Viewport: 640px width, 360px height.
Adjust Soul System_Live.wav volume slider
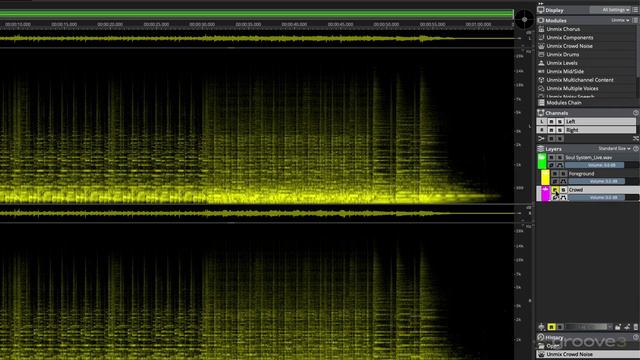click(601, 165)
